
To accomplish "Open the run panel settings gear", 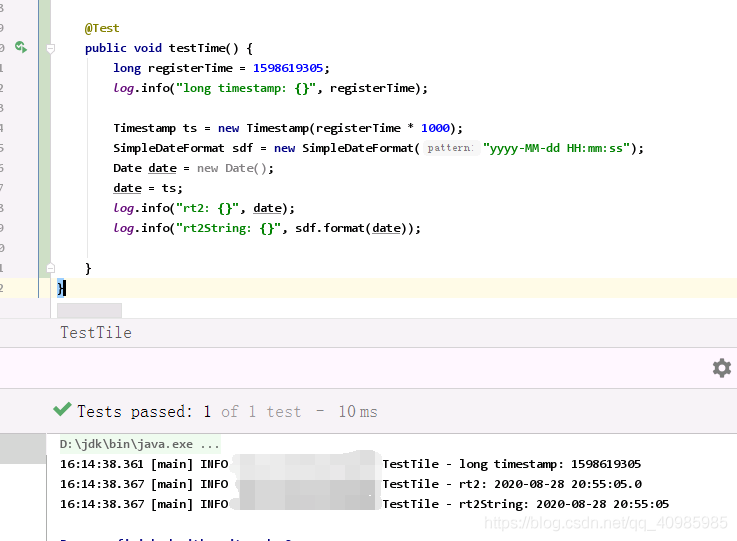I will pyautogui.click(x=721, y=368).
